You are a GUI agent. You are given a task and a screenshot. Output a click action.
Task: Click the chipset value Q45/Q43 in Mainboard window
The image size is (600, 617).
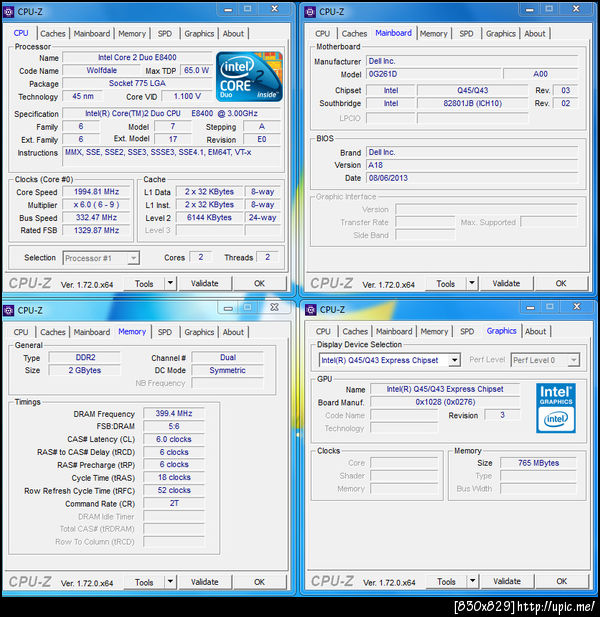tap(472, 91)
